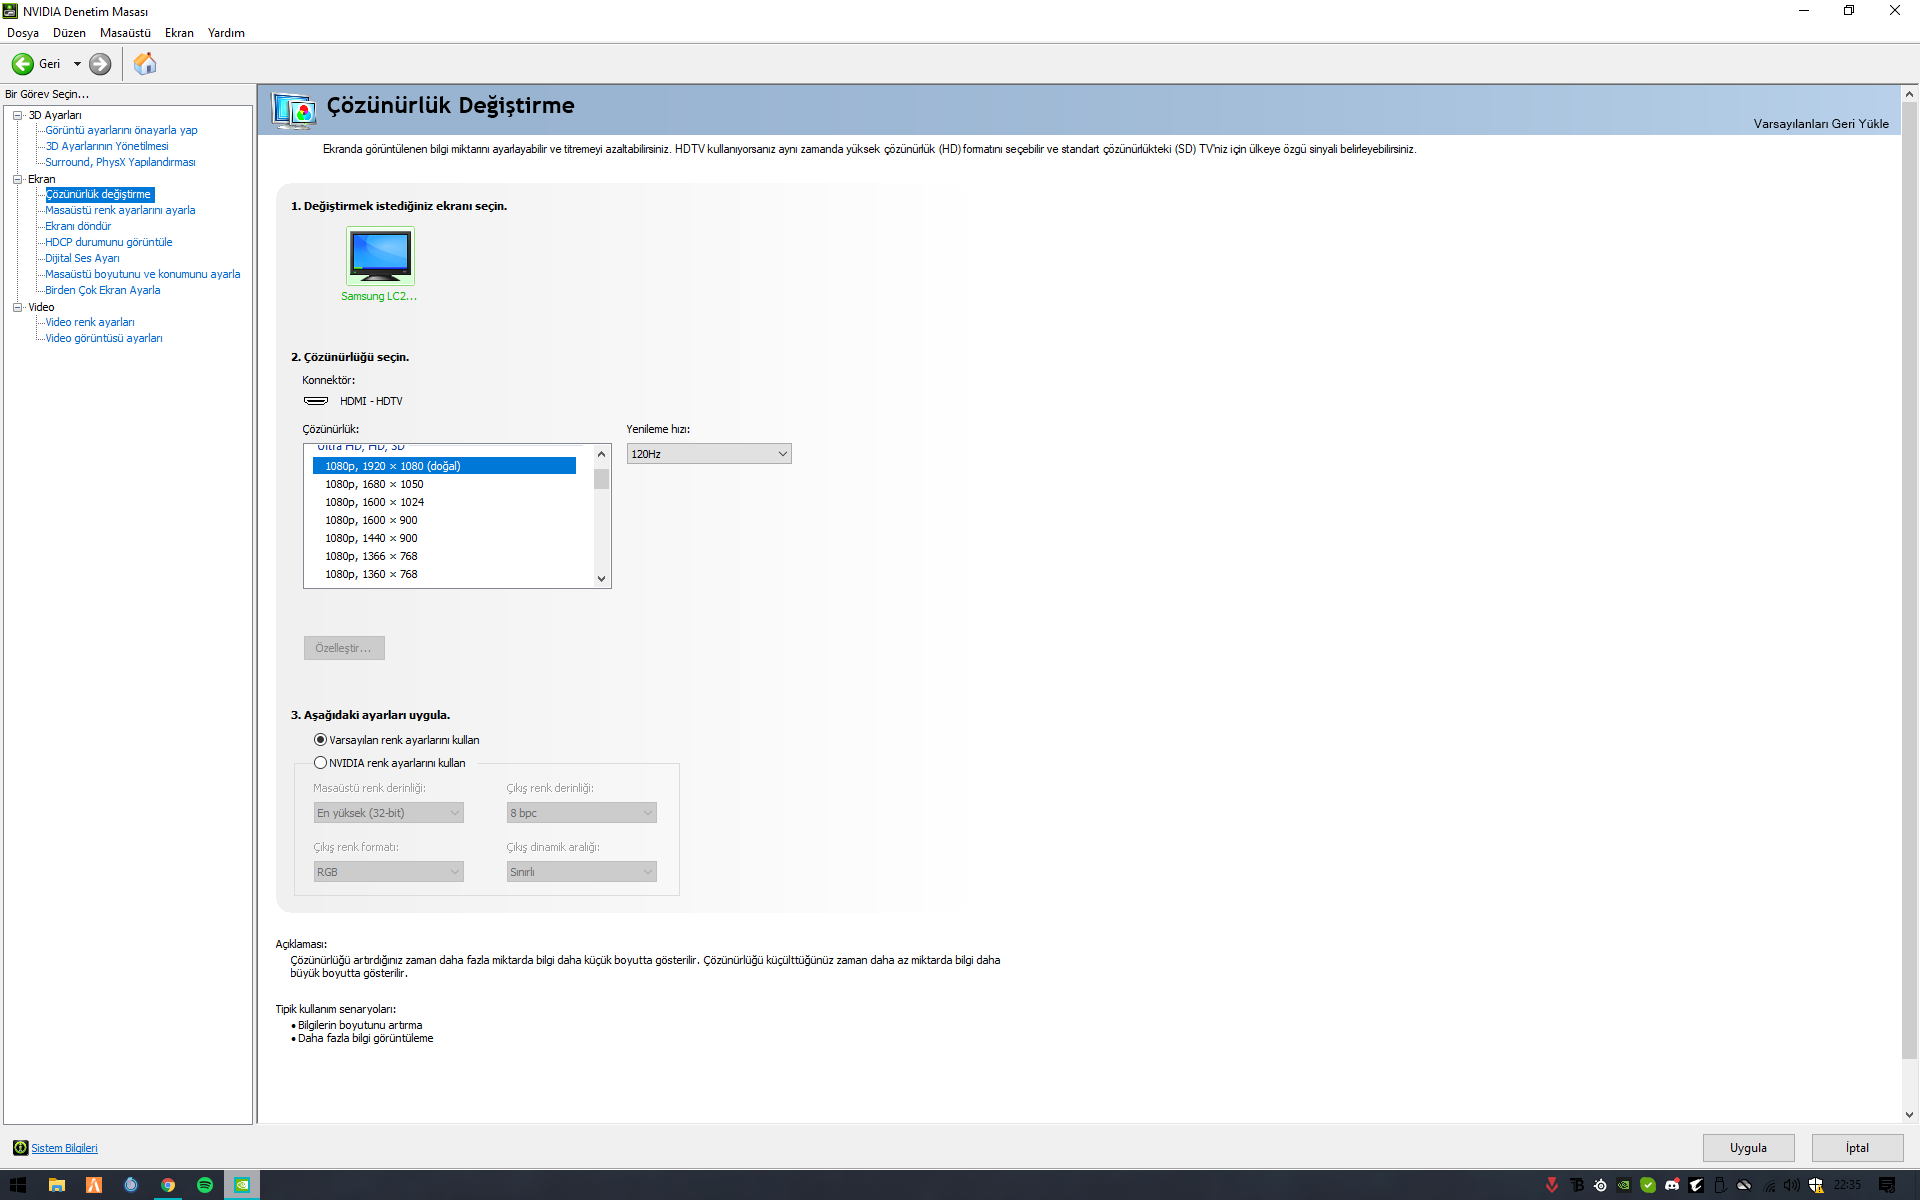This screenshot has height=1200, width=1920.
Task: Select the Samsung LC2 monitor thumbnail
Action: click(x=380, y=255)
